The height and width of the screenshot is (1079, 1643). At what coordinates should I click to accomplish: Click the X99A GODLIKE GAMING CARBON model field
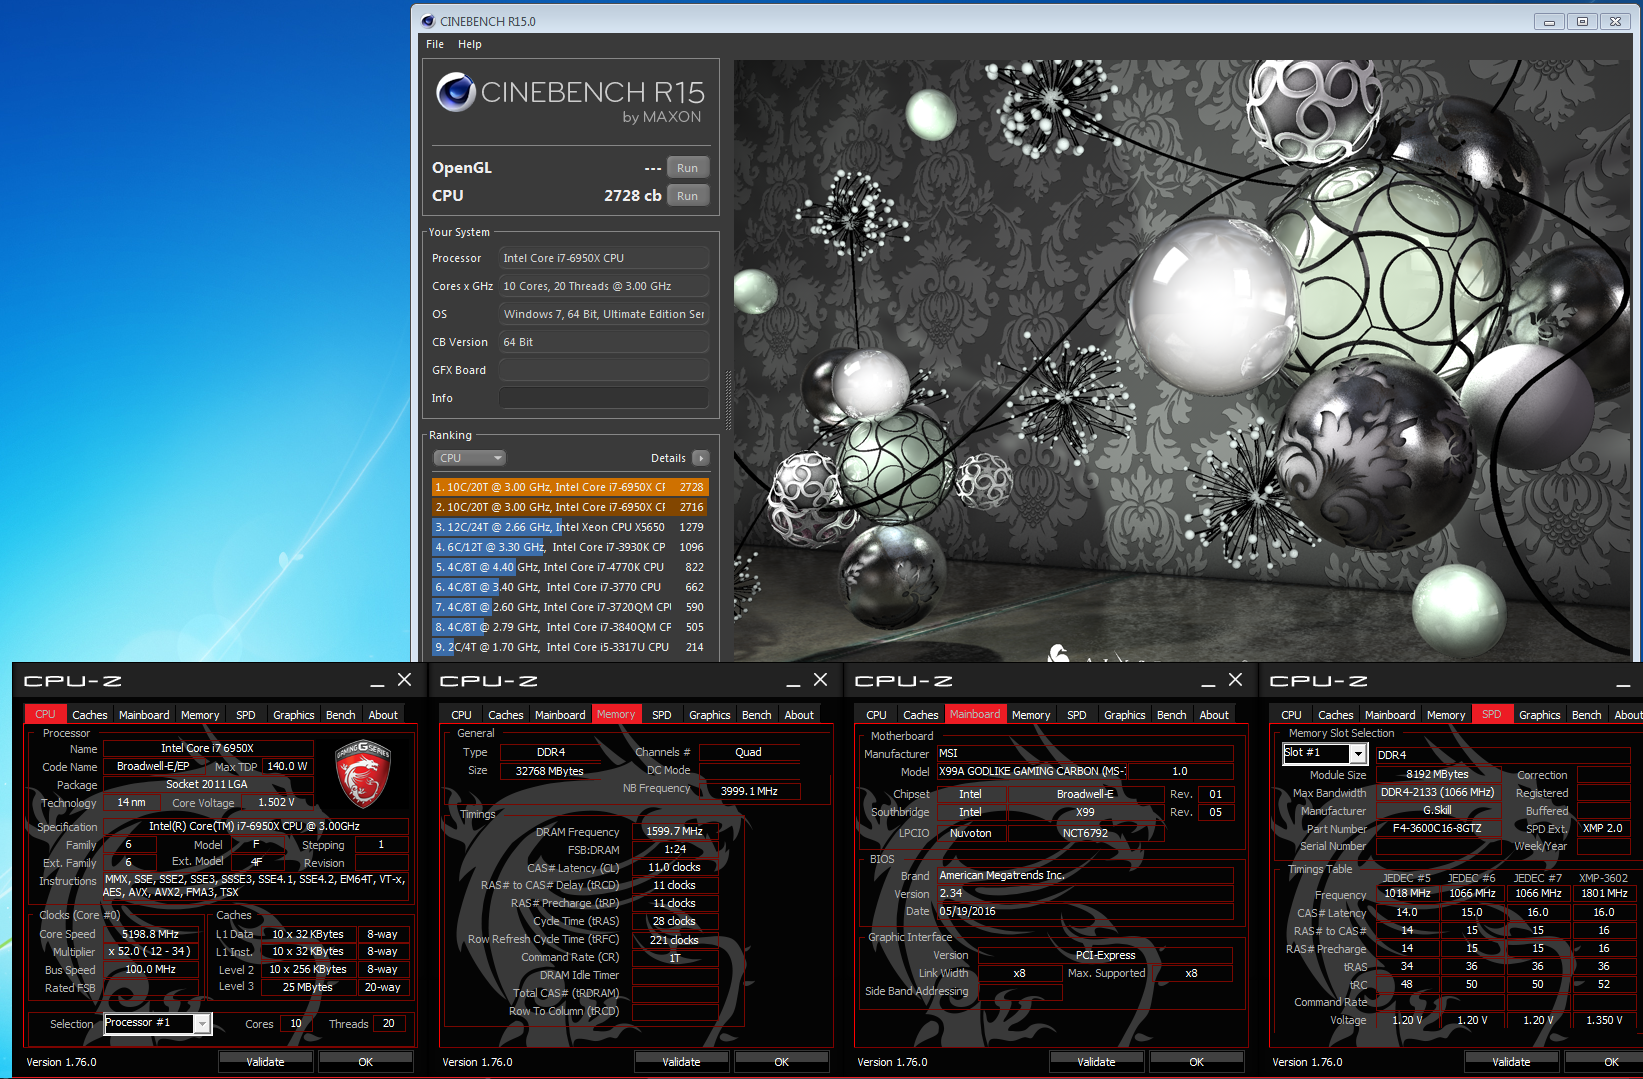coord(1030,771)
